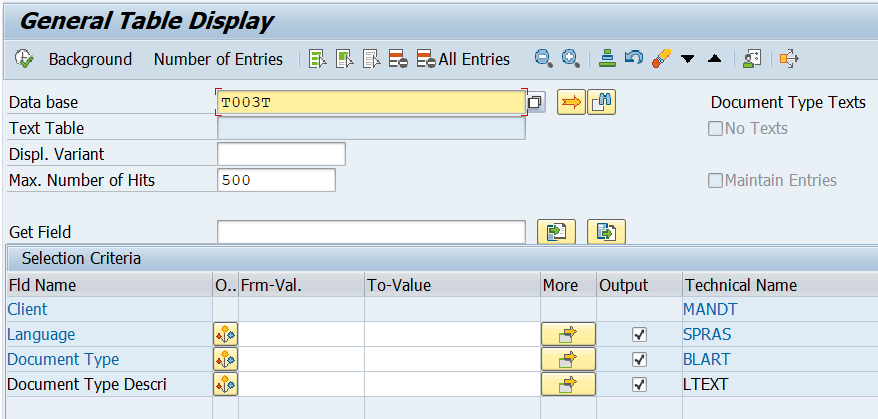Click the Document Type Descri row label
This screenshot has width=878, height=419.
[87, 384]
